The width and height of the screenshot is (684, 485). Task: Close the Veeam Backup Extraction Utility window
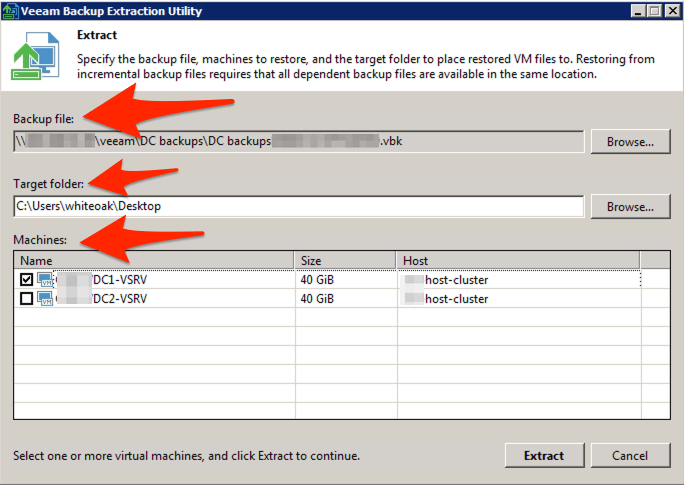[x=670, y=11]
